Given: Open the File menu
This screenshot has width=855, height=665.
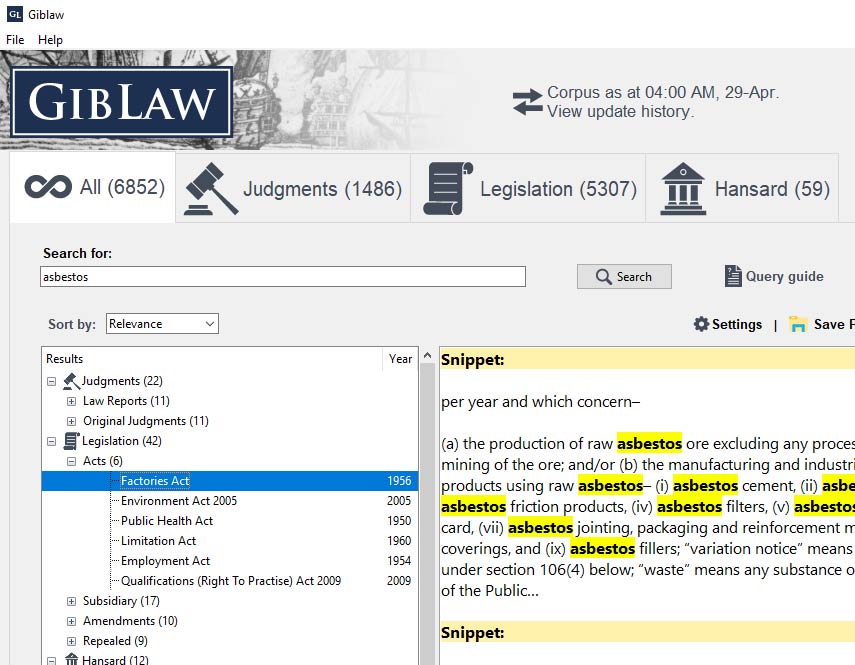Looking at the screenshot, I should point(15,40).
